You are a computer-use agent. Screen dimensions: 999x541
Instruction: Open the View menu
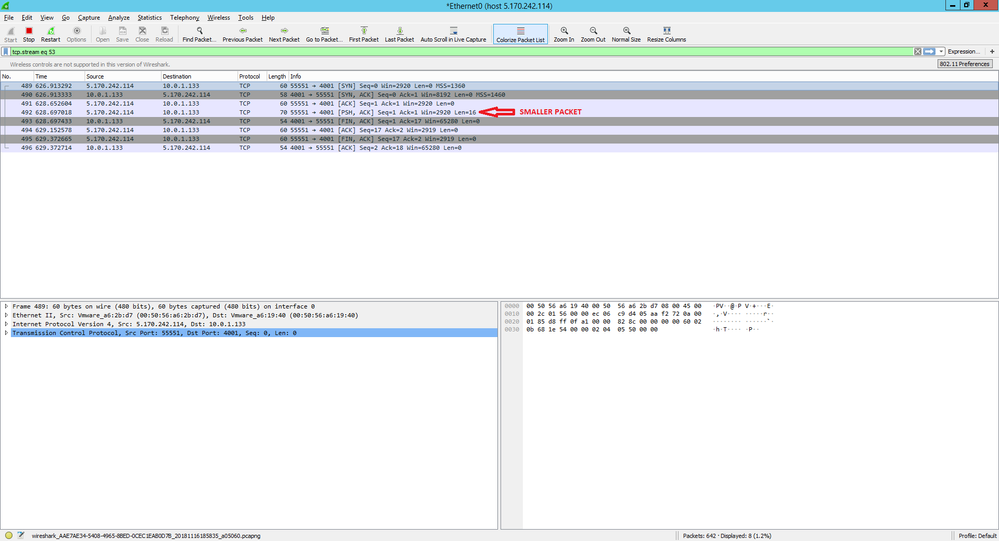pyautogui.click(x=47, y=18)
